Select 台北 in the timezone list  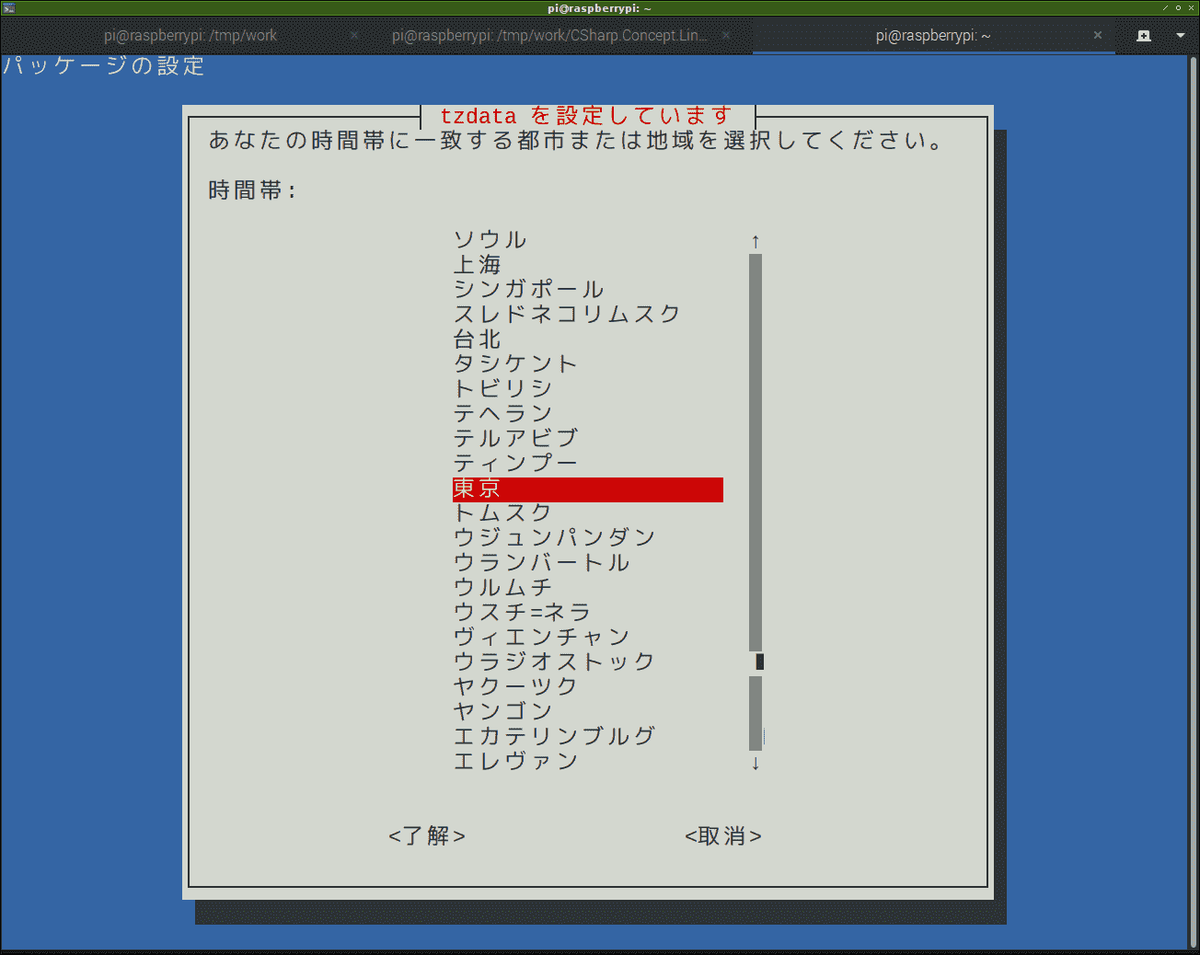(478, 340)
